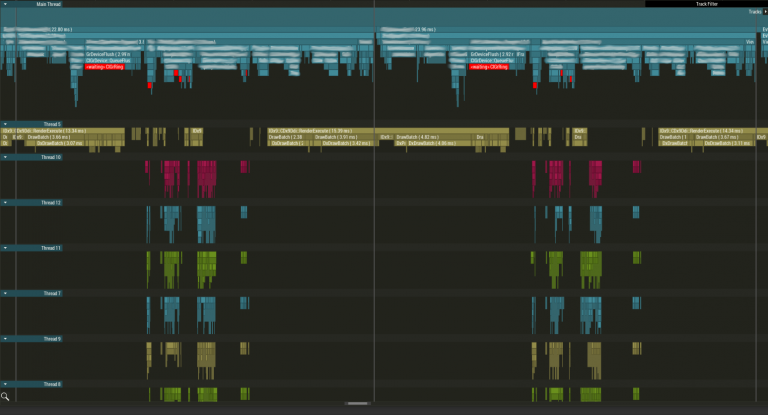Click the Thread 10 header label
Image resolution: width=768 pixels, height=415 pixels.
(51, 157)
